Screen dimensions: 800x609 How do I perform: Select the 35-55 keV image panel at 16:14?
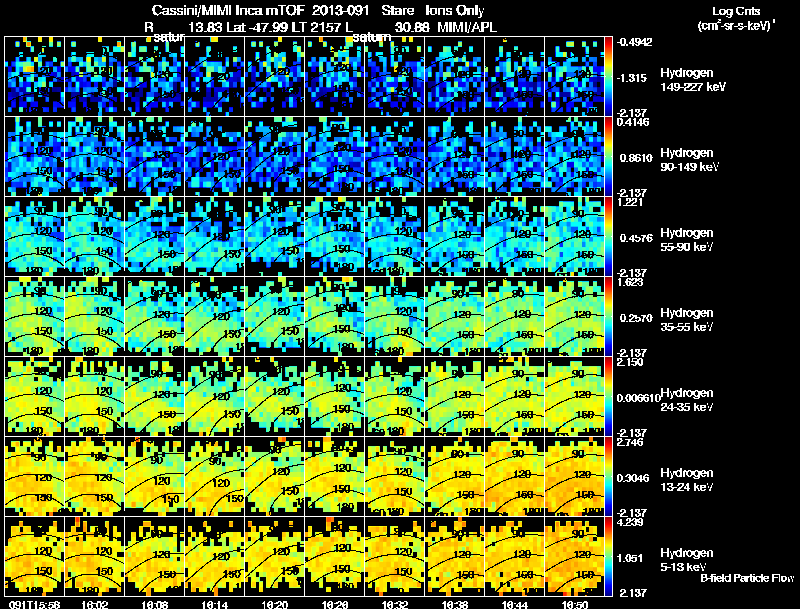(x=214, y=316)
